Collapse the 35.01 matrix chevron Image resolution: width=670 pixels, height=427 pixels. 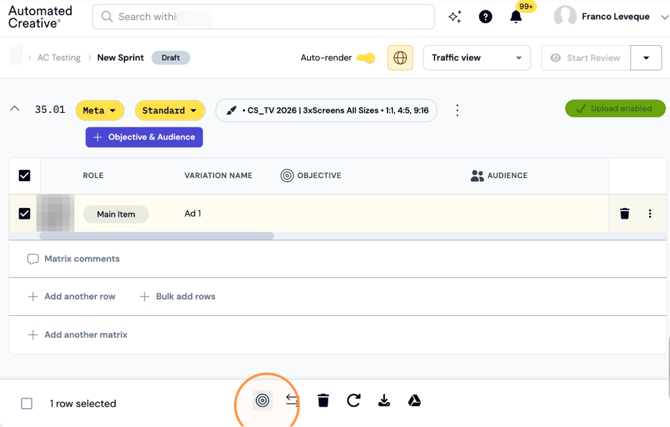[x=15, y=109]
